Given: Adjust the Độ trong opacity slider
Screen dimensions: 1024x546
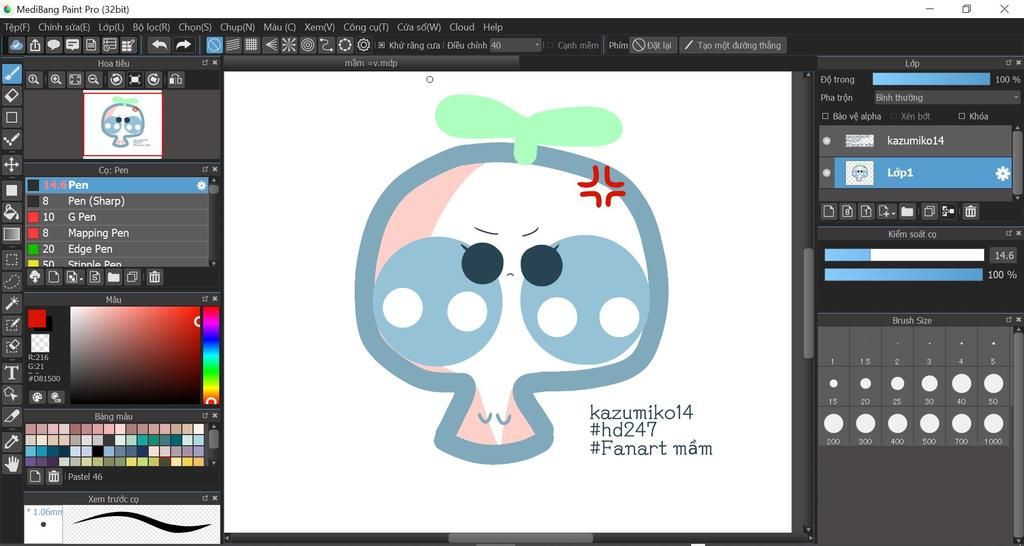Looking at the screenshot, I should tap(931, 79).
